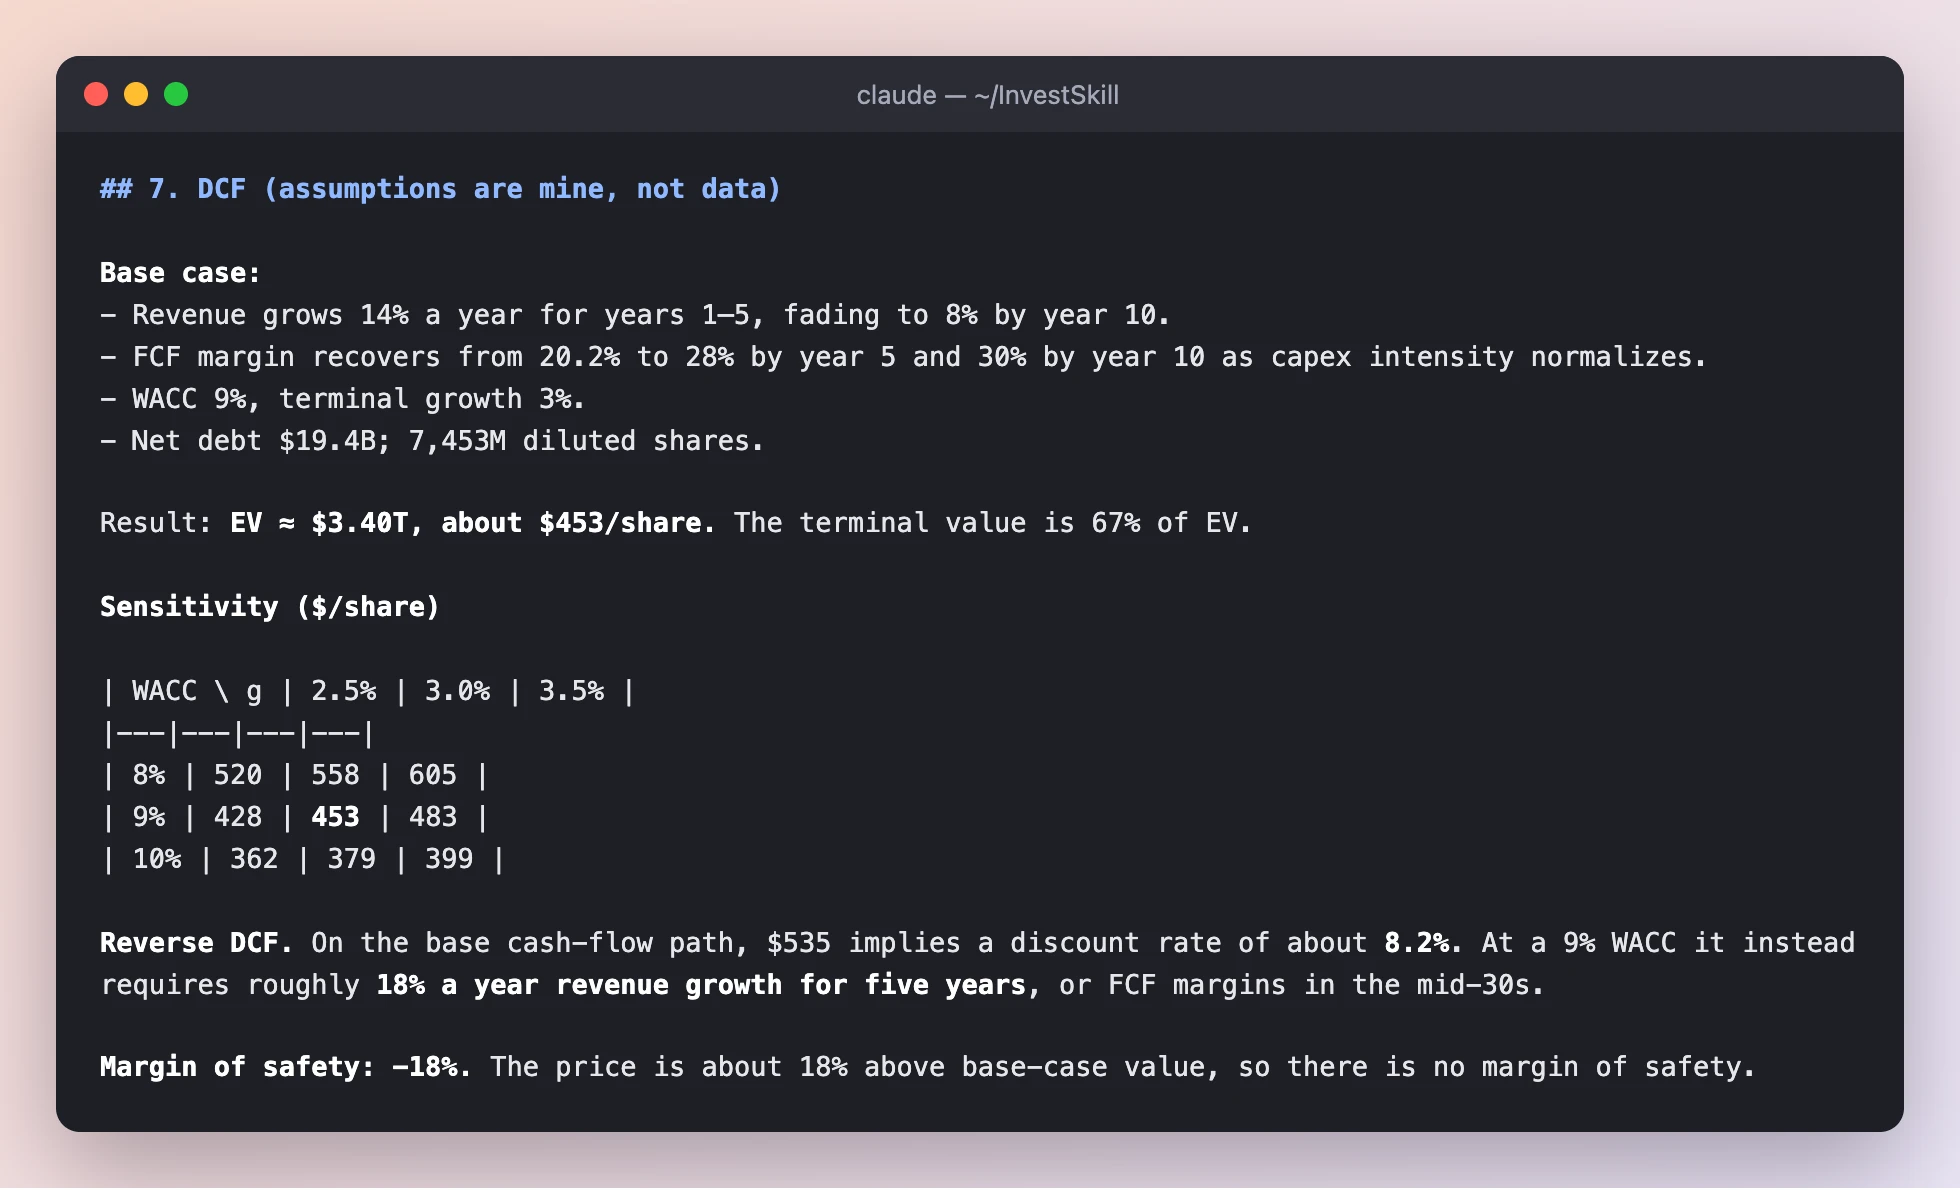The image size is (1960, 1190).
Task: Click the bold 8.2% discount rate
Action: pos(1422,943)
